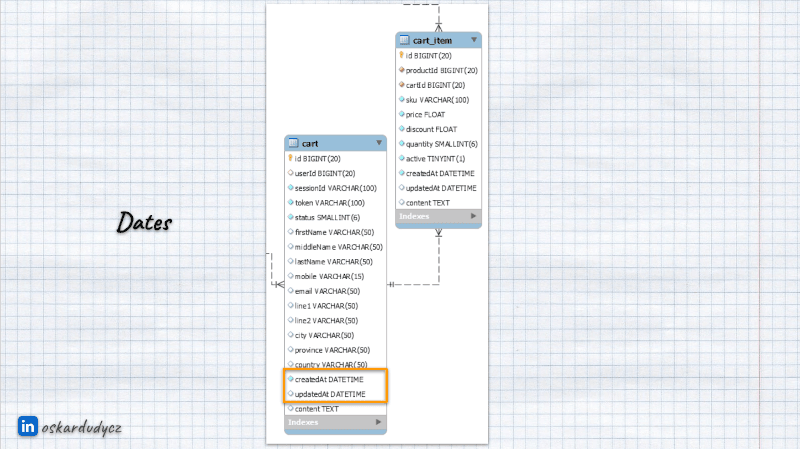Click the diamond icon next to cart userId
Screen dimensions: 800x449
290,173
